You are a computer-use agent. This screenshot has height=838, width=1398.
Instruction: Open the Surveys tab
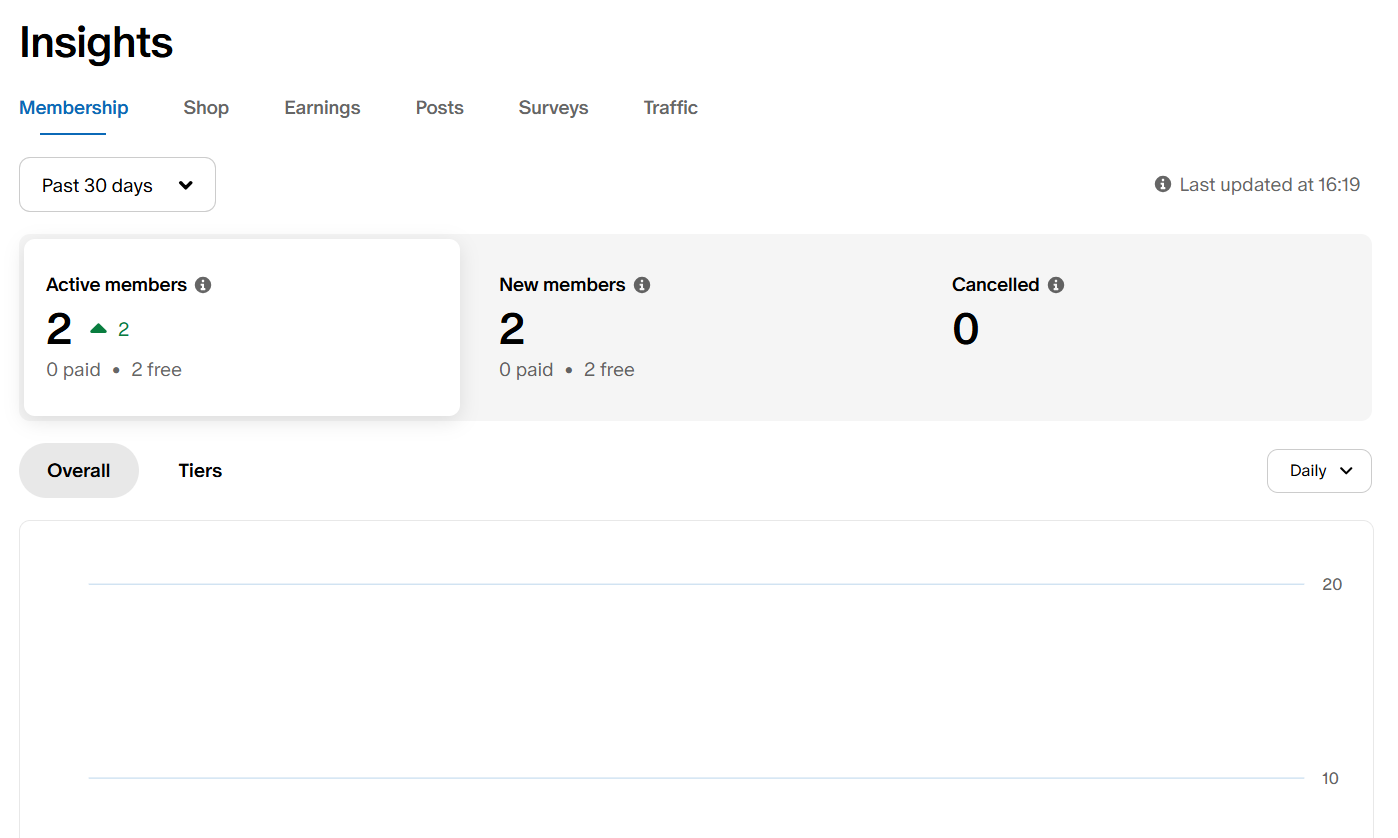(553, 108)
